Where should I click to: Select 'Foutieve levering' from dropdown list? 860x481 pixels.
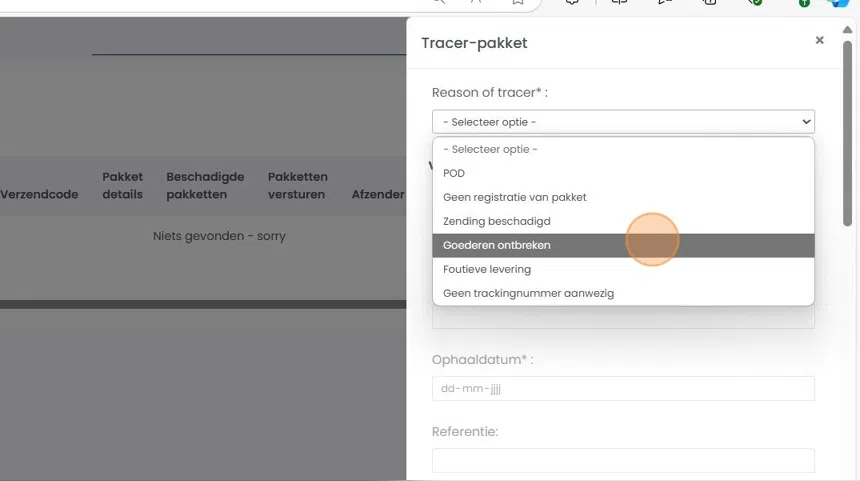click(487, 269)
